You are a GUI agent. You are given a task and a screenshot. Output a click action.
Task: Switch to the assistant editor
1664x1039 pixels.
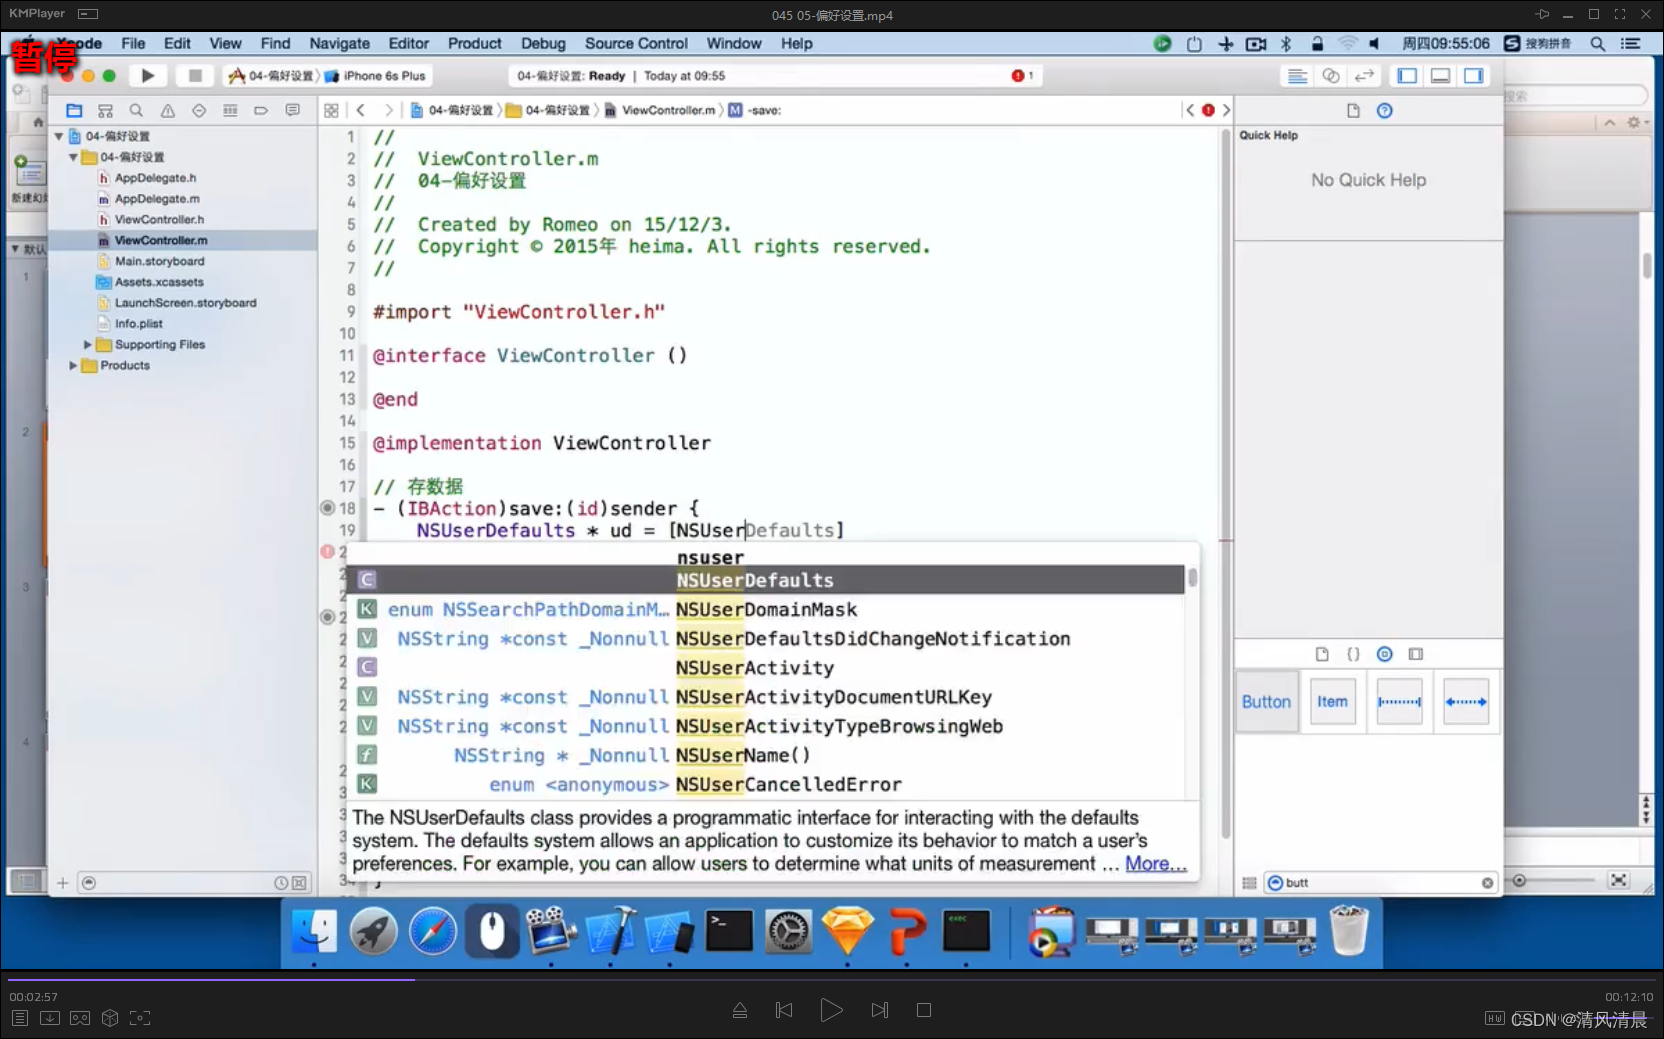[1331, 76]
